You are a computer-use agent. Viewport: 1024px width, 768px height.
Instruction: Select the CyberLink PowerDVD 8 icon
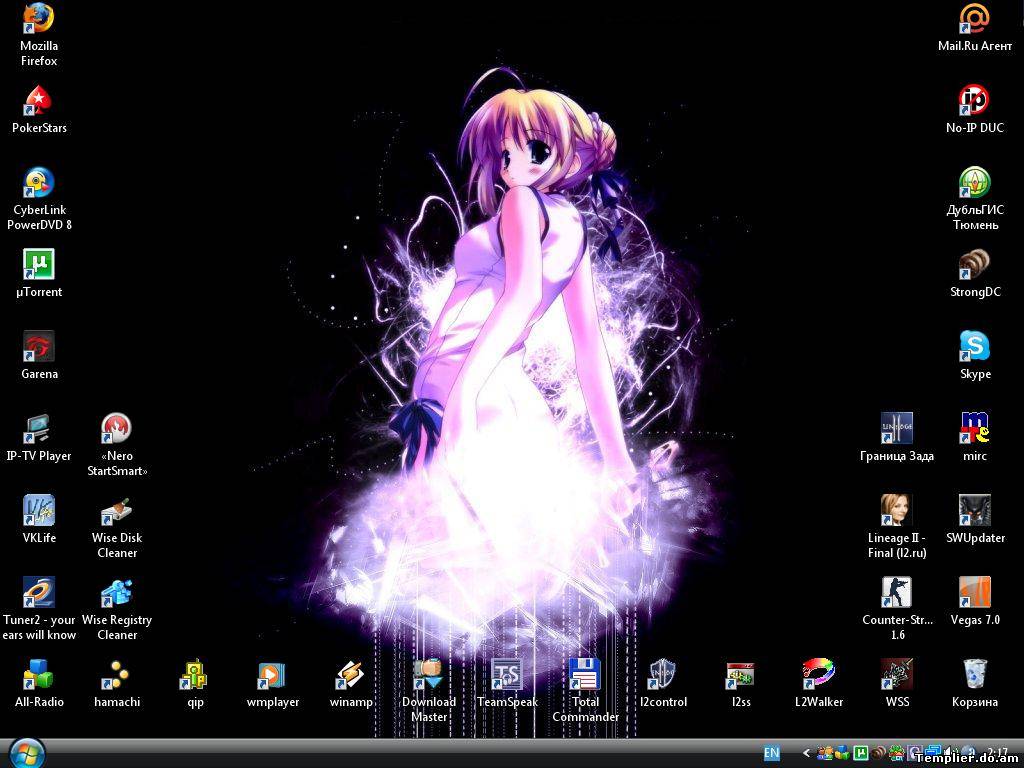pyautogui.click(x=39, y=183)
